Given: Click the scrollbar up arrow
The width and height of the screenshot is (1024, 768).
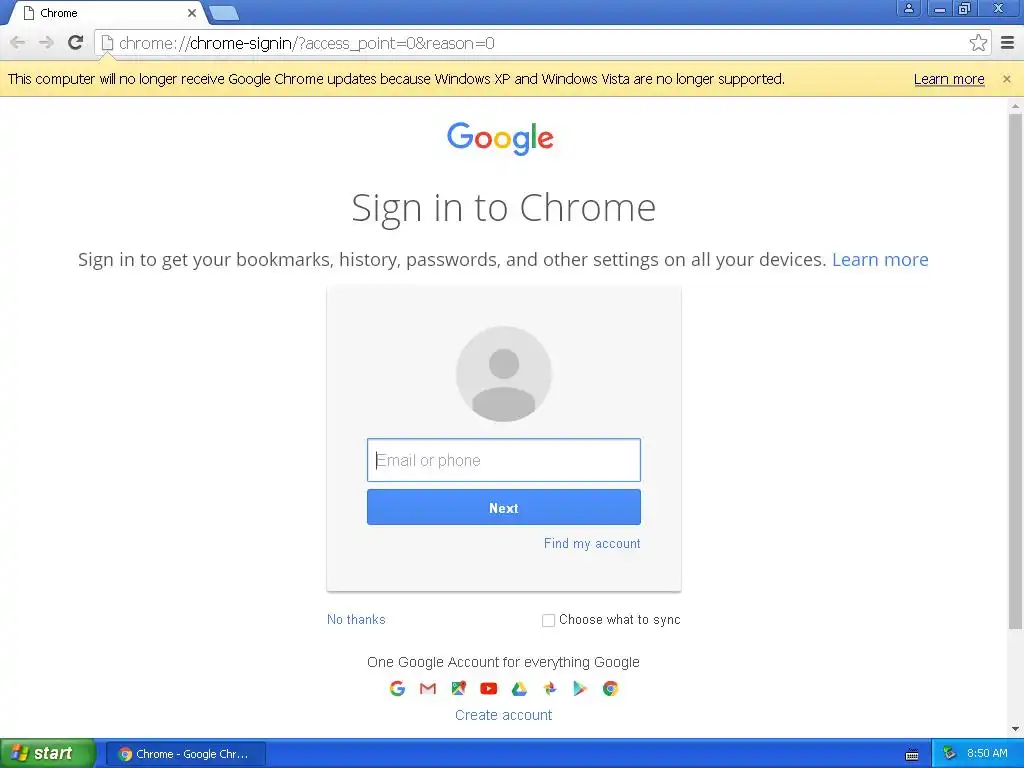Looking at the screenshot, I should pyautogui.click(x=1016, y=105).
